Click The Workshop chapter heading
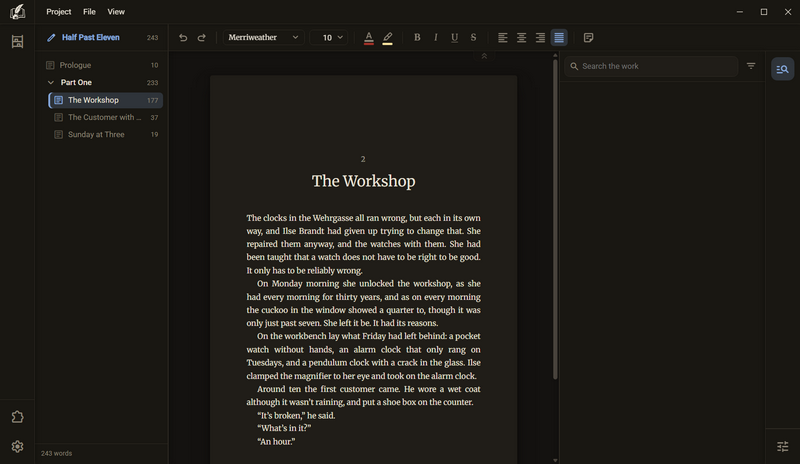800x464 pixels. (x=363, y=181)
